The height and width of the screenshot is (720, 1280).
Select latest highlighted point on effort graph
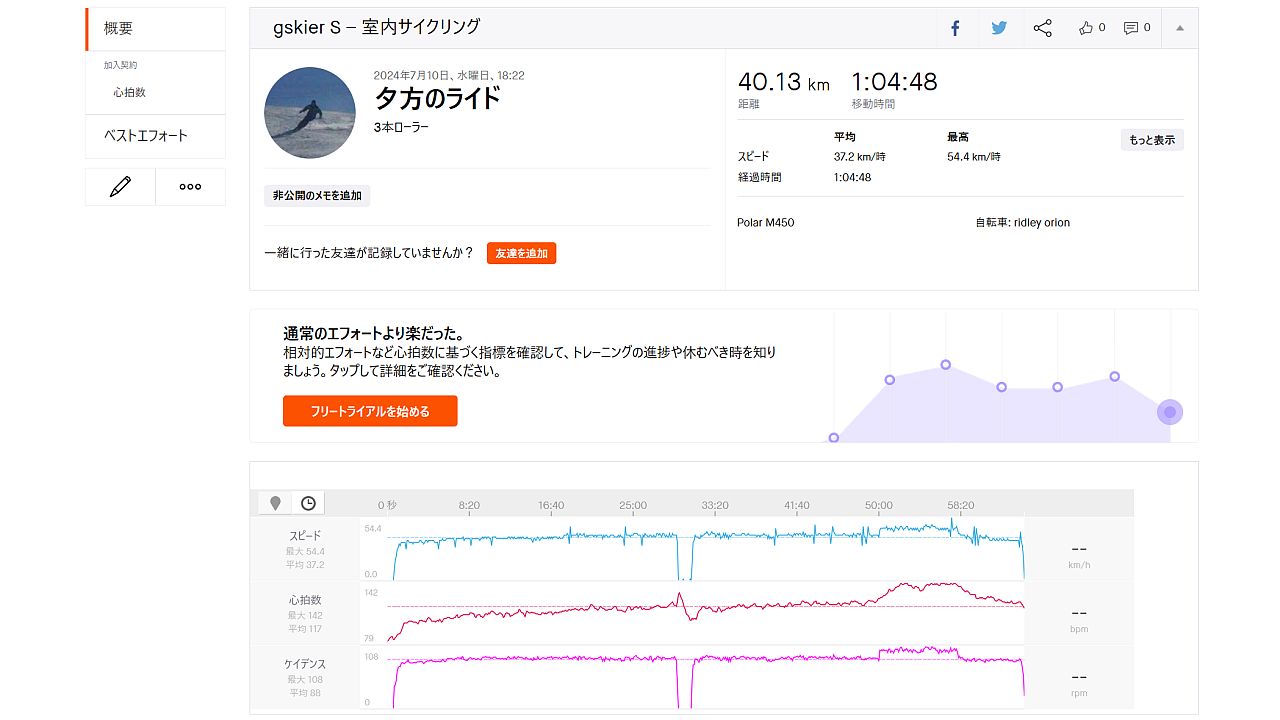[x=1169, y=412]
